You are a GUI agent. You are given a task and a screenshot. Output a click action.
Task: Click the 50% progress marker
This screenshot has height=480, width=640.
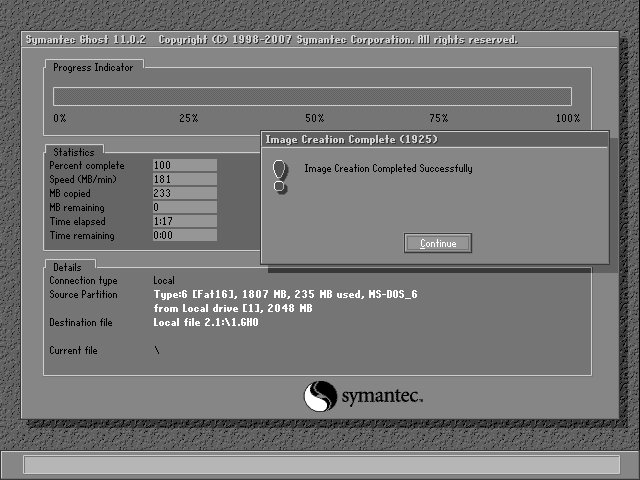[x=315, y=118]
